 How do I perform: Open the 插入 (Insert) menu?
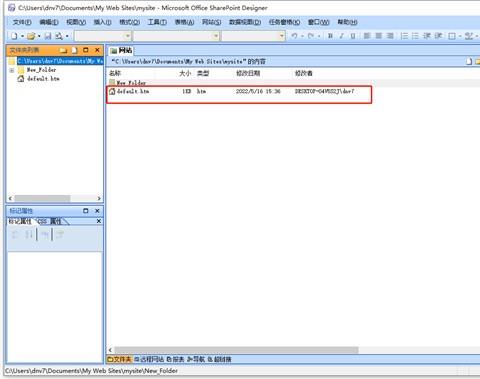pos(102,22)
